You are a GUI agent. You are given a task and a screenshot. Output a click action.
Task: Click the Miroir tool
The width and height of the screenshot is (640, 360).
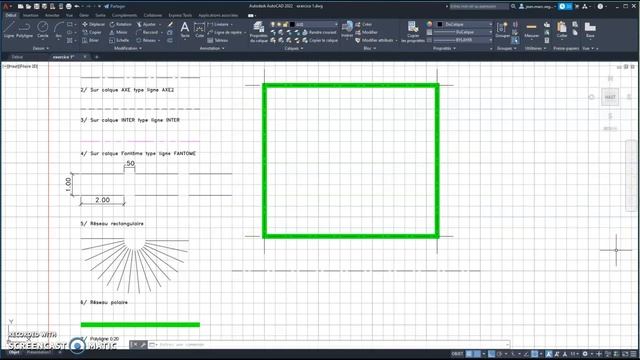118,32
